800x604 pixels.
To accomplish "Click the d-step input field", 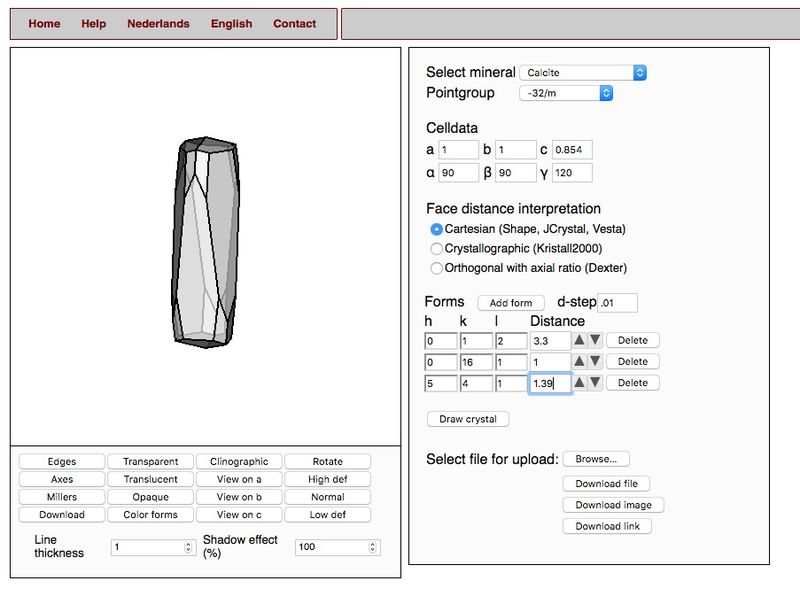I will (617, 303).
